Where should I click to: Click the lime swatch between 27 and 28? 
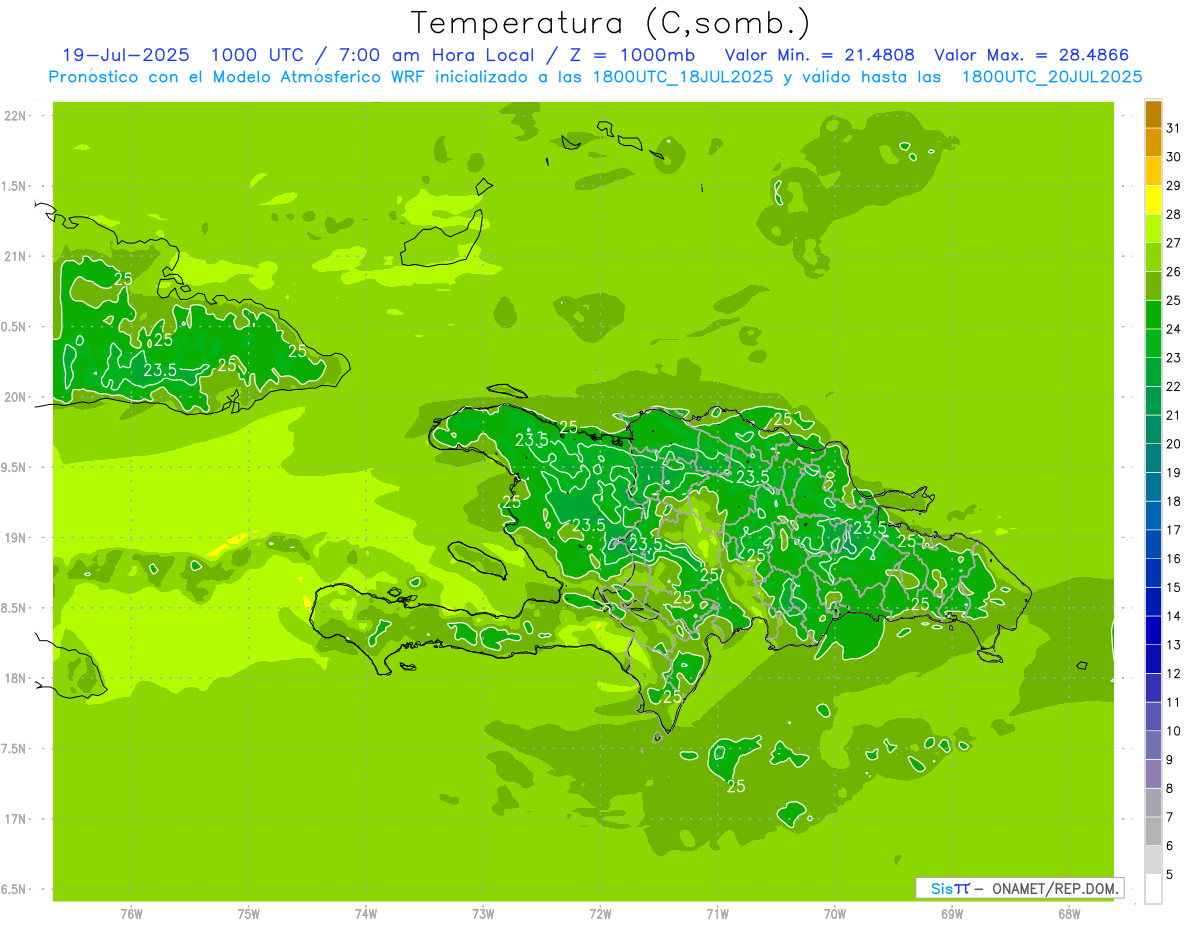pos(1153,229)
